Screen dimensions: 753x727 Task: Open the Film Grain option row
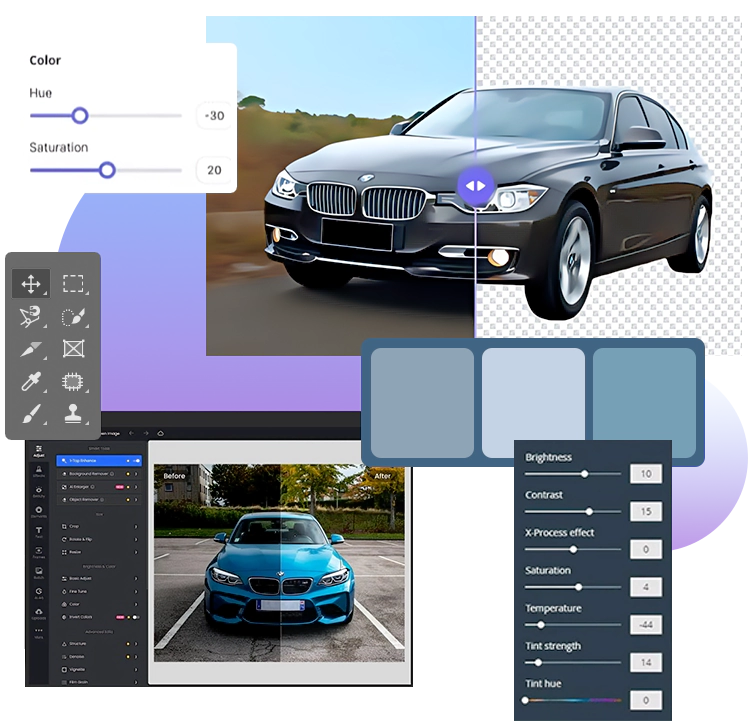pyautogui.click(x=99, y=682)
